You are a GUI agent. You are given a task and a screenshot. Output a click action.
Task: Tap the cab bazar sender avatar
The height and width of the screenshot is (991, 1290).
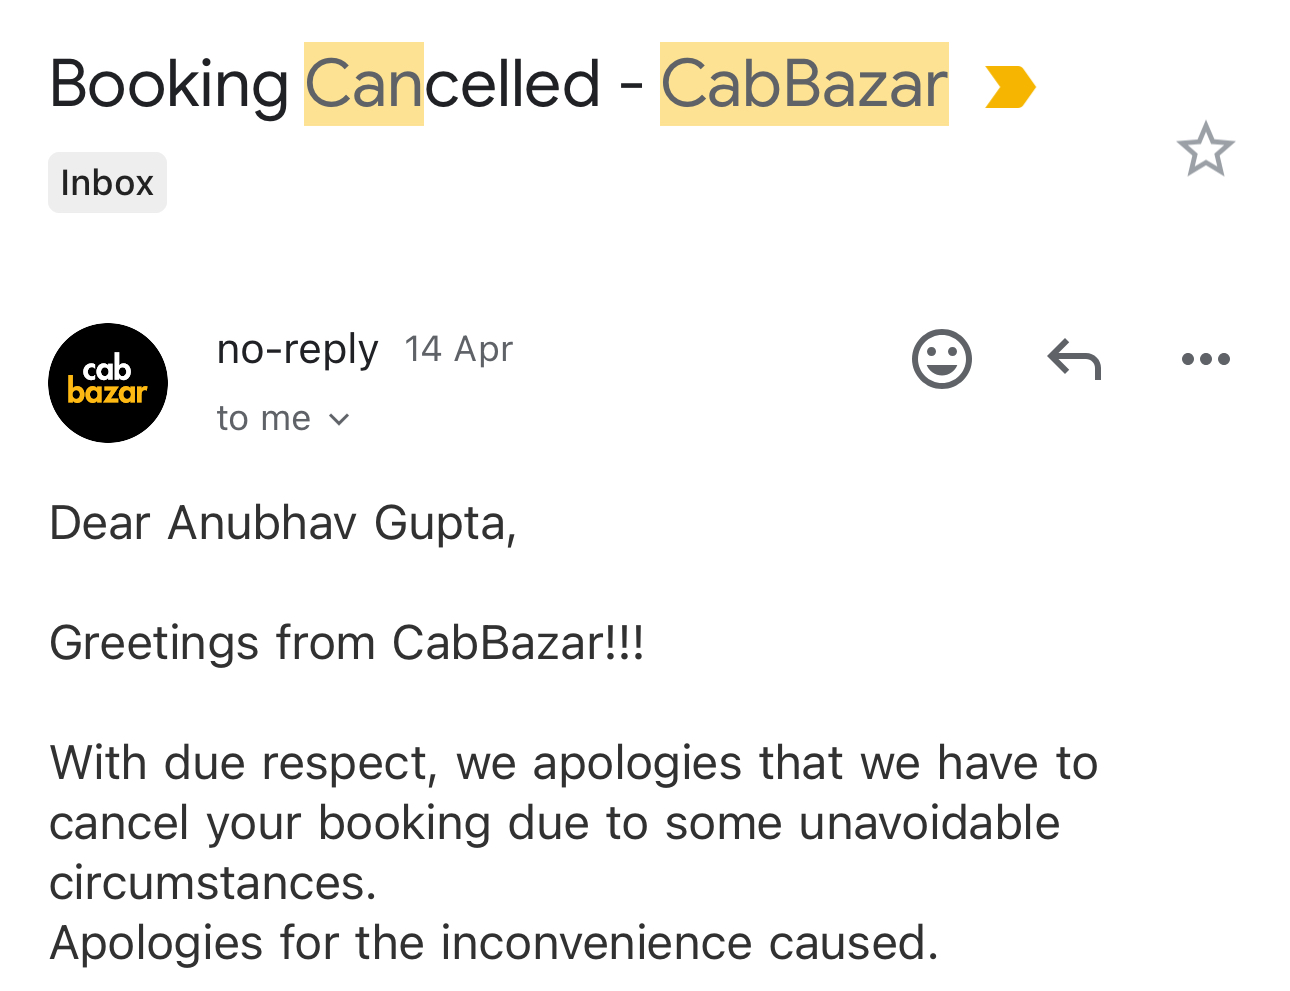108,383
